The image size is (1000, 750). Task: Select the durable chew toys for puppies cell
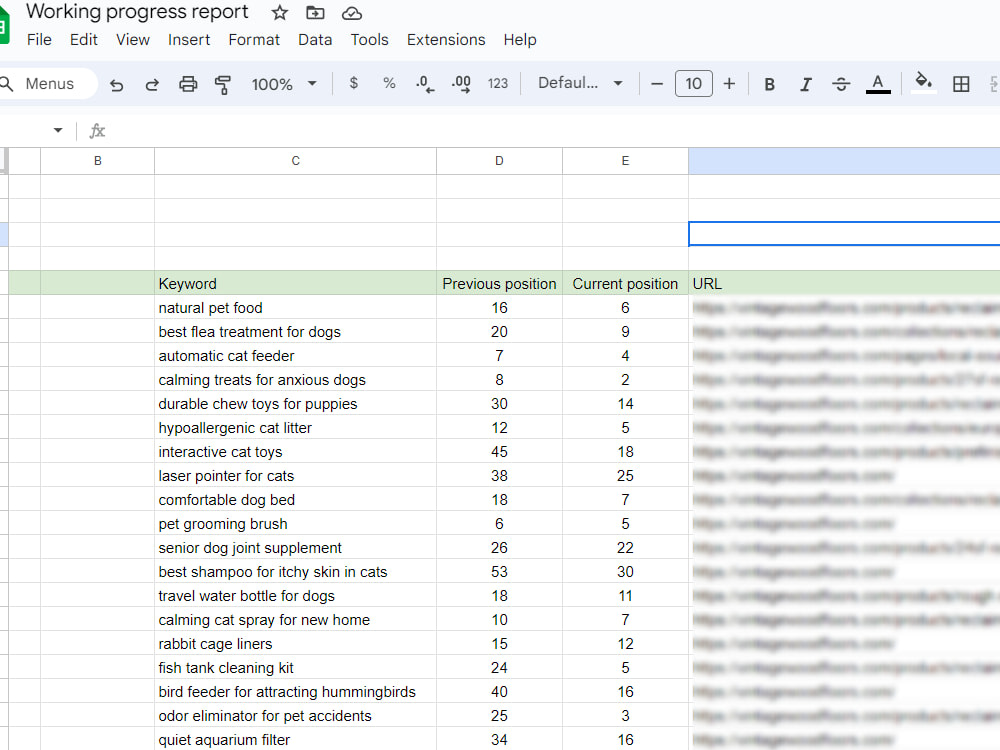click(x=295, y=404)
